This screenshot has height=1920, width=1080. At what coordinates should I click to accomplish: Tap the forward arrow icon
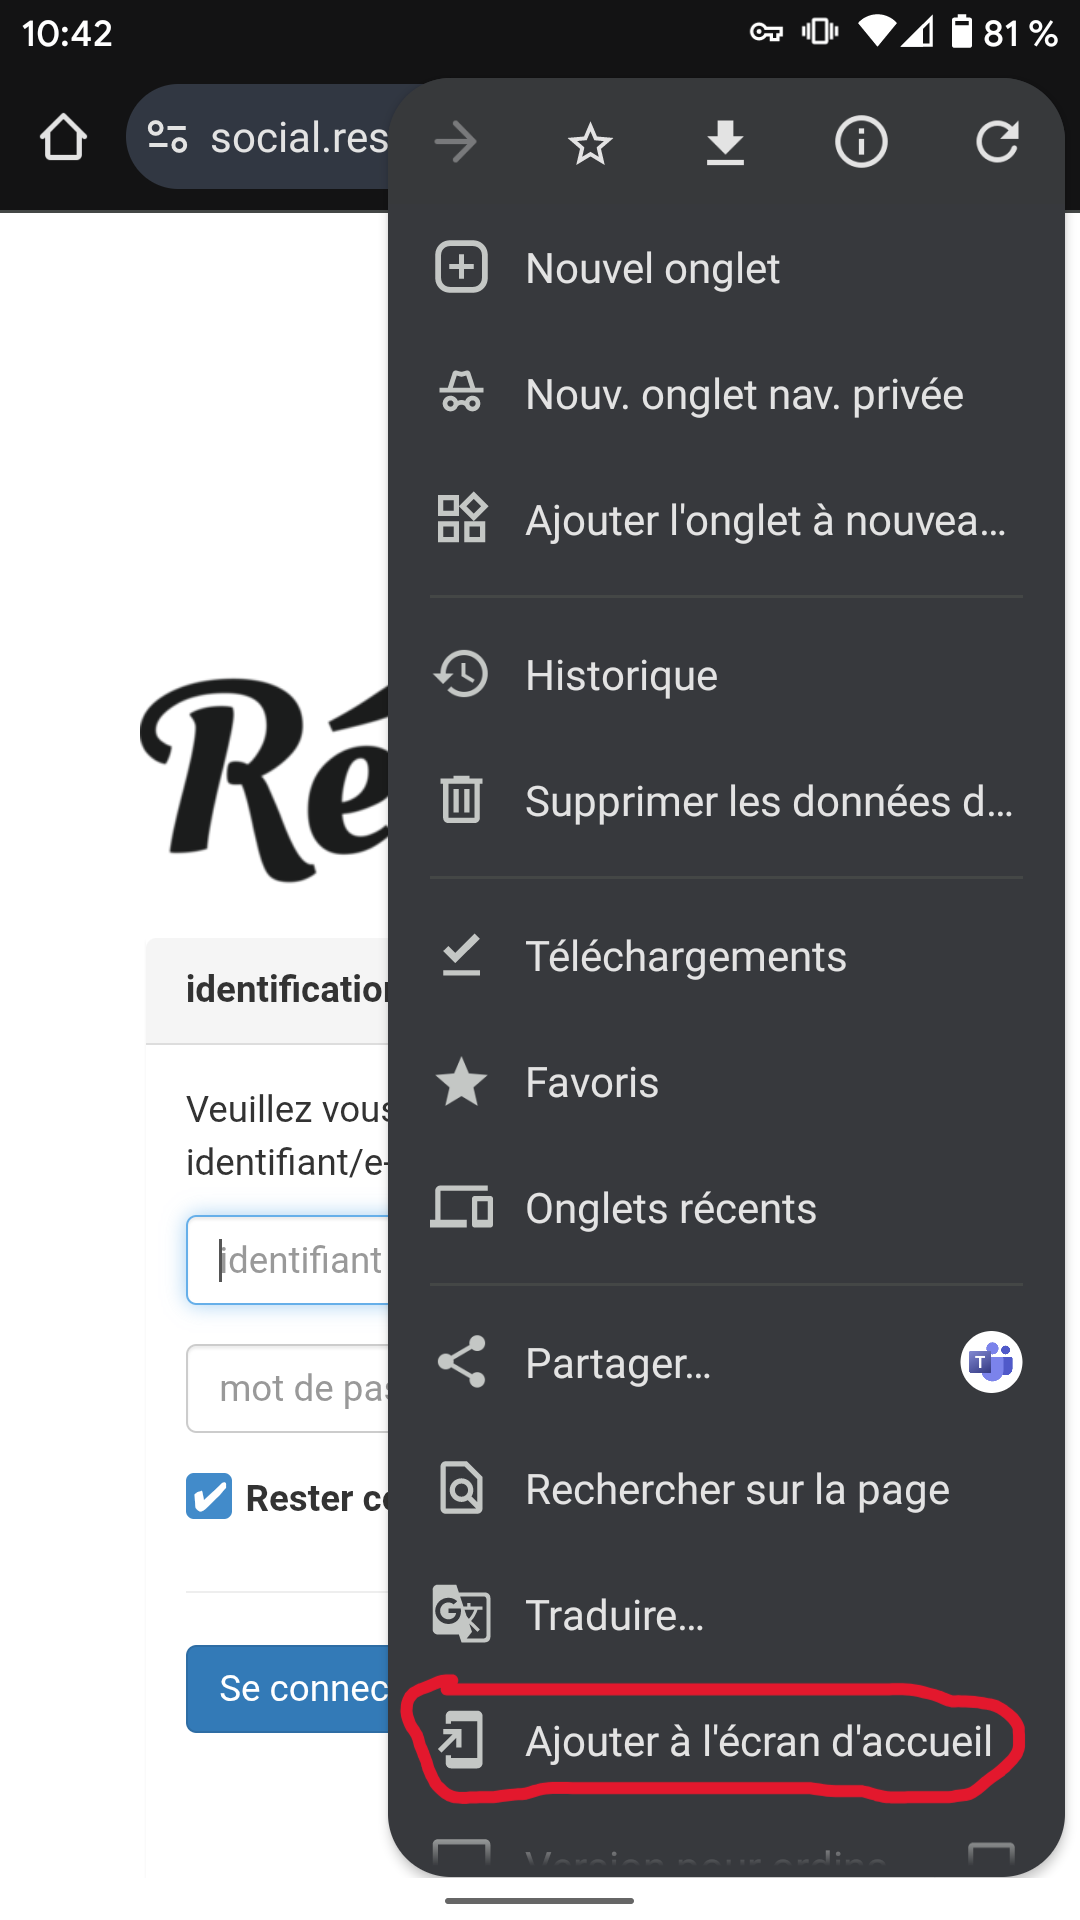coord(456,142)
